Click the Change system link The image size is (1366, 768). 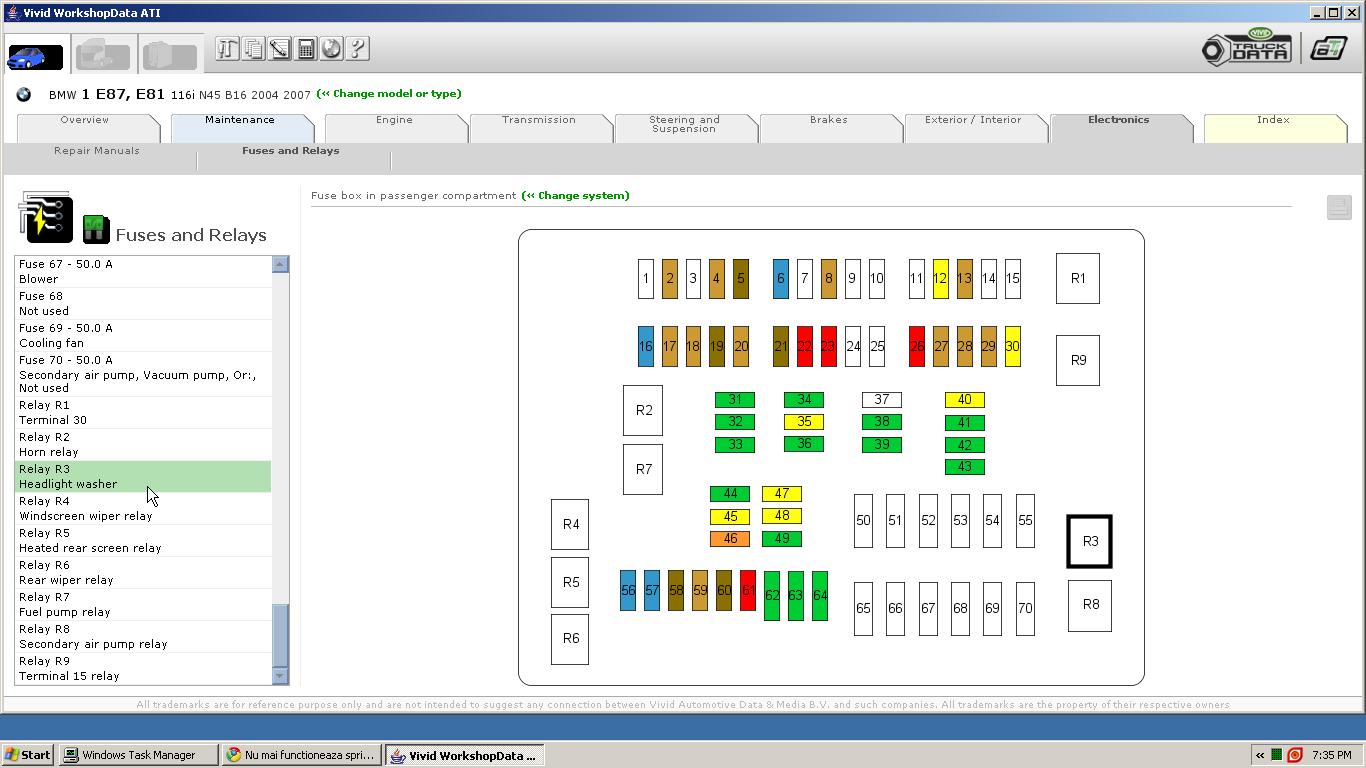coord(576,196)
